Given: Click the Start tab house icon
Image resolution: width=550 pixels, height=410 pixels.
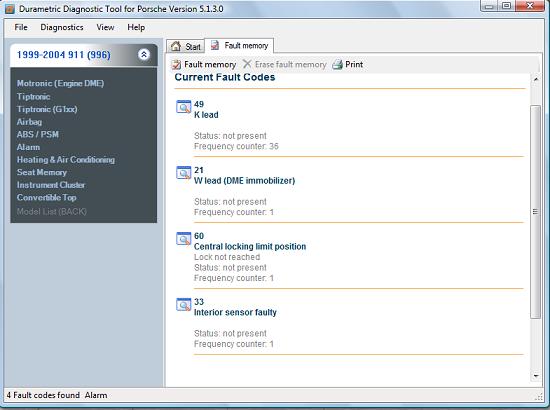Looking at the screenshot, I should click(176, 46).
